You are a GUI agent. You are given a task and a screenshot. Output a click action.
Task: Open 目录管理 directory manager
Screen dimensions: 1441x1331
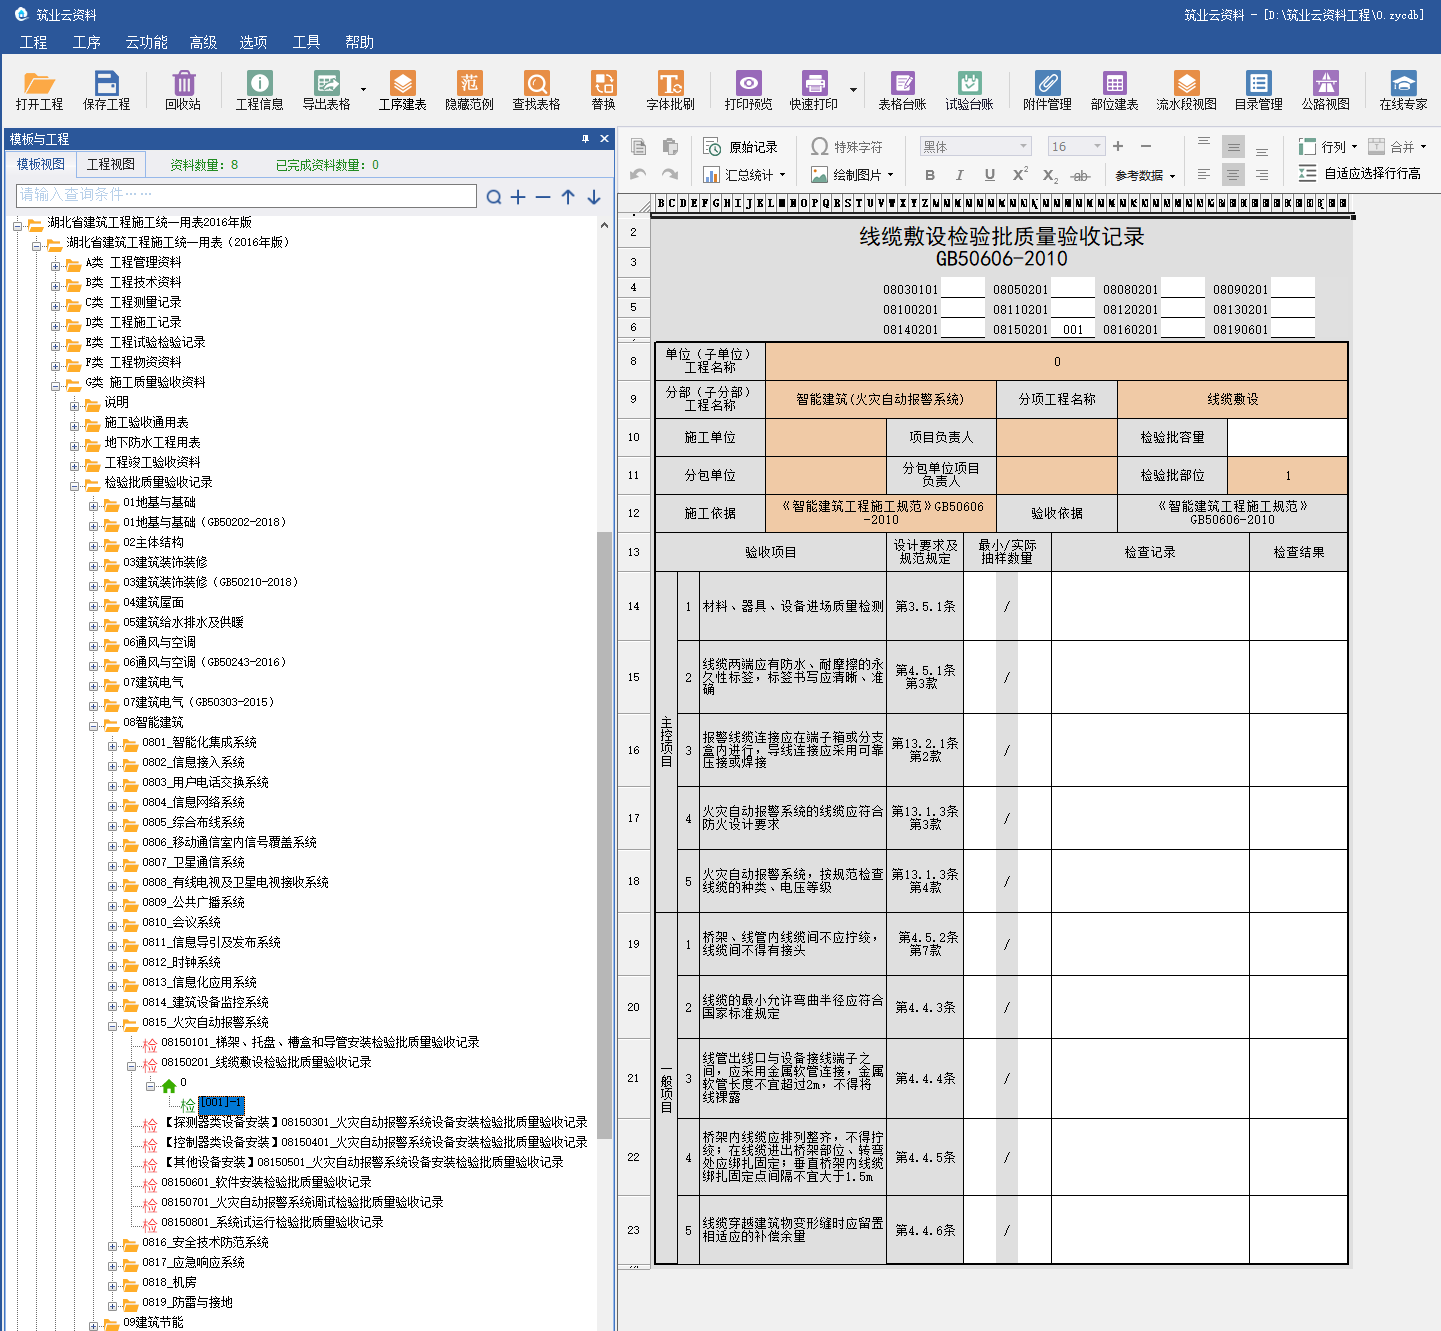coord(1258,90)
